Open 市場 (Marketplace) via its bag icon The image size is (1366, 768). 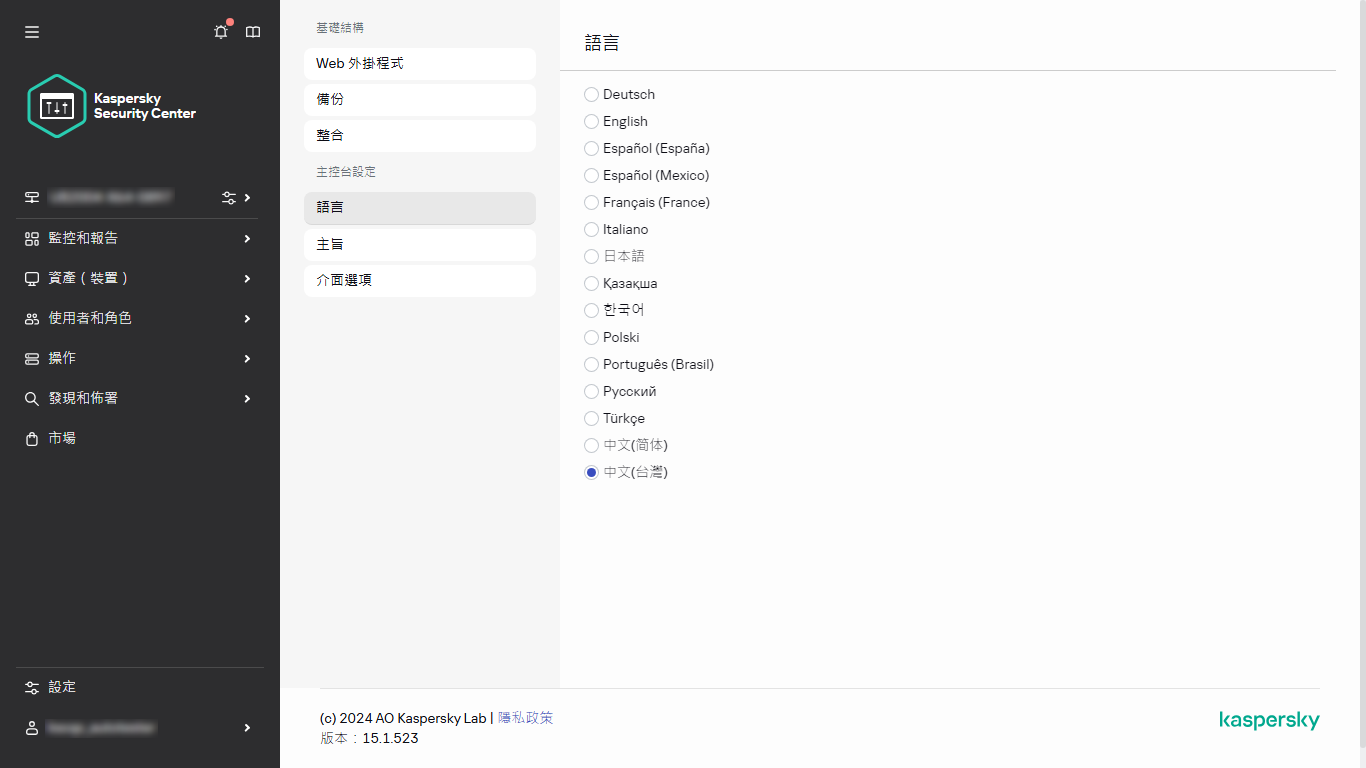[32, 438]
